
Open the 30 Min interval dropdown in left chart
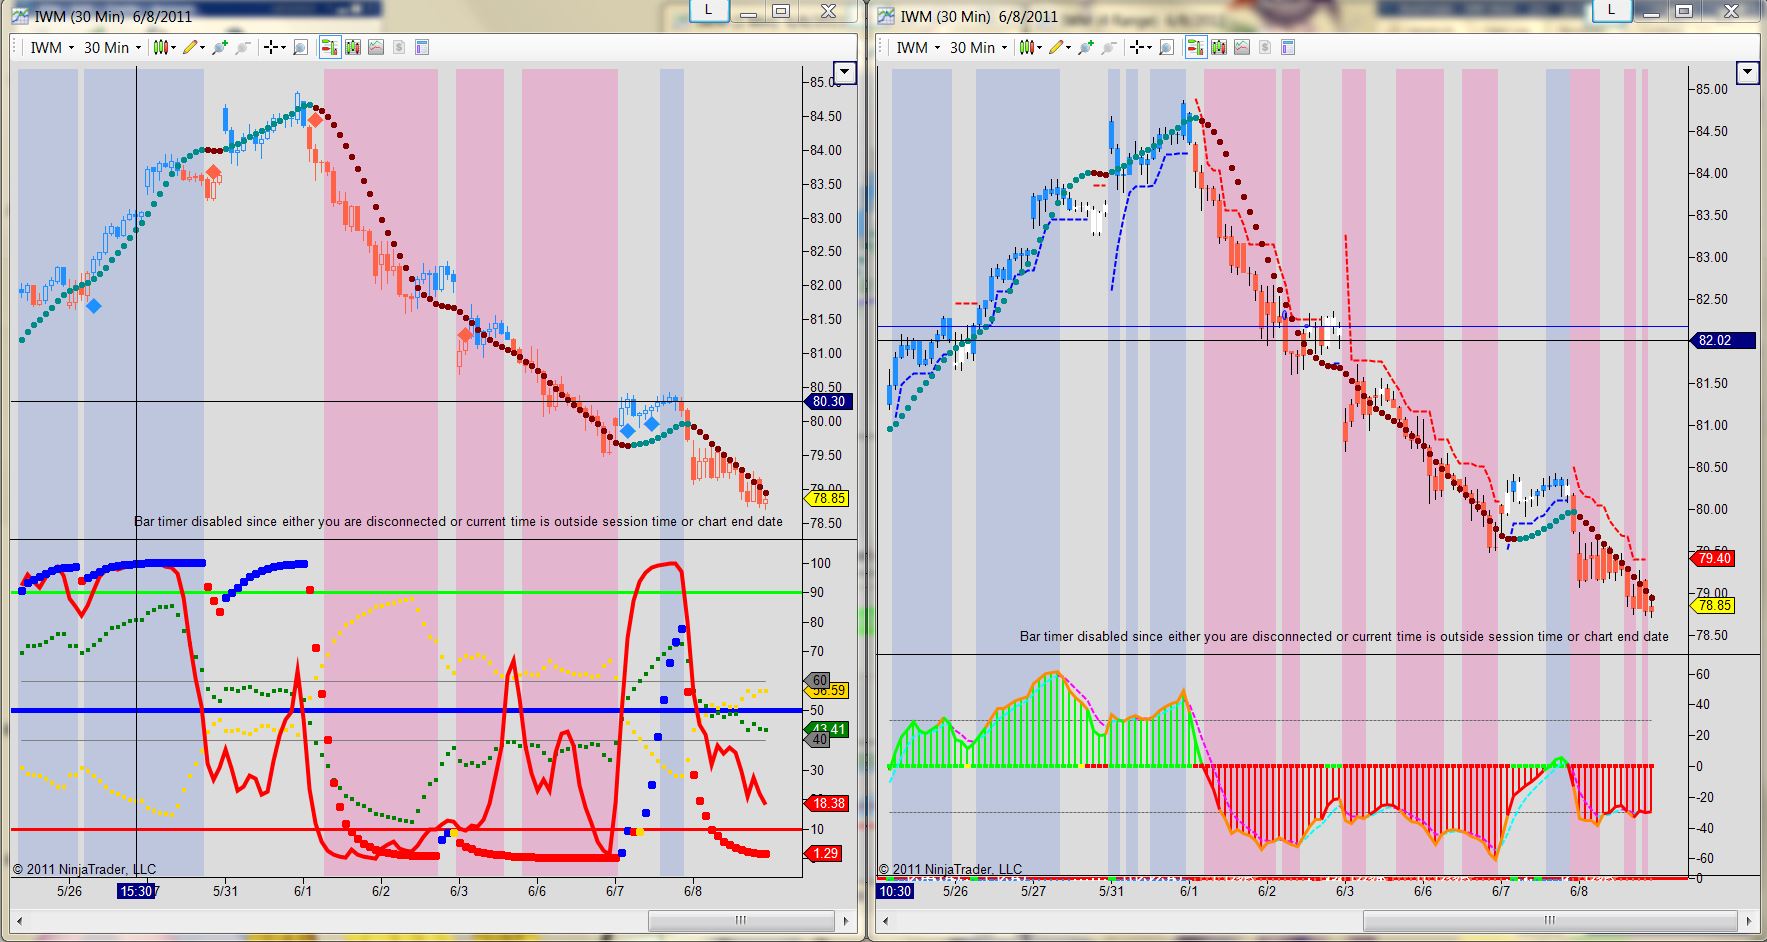click(x=111, y=47)
